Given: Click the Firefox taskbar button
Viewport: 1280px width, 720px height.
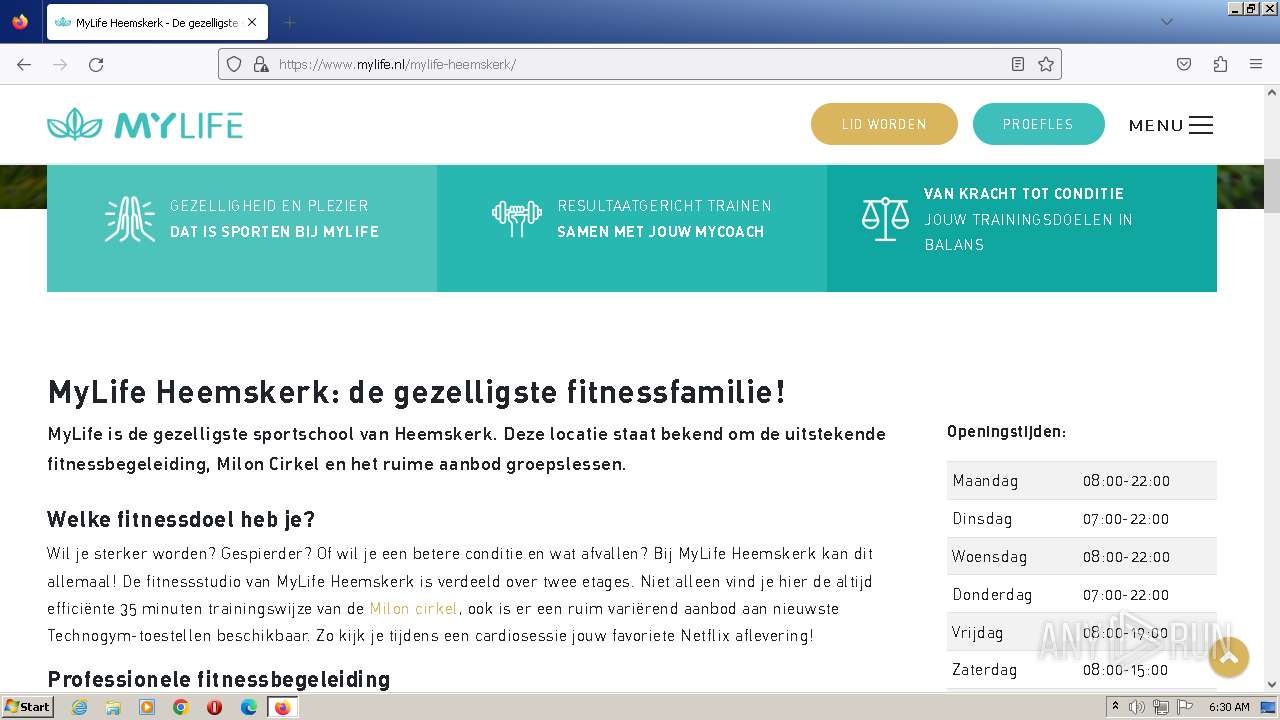Looking at the screenshot, I should (x=282, y=707).
